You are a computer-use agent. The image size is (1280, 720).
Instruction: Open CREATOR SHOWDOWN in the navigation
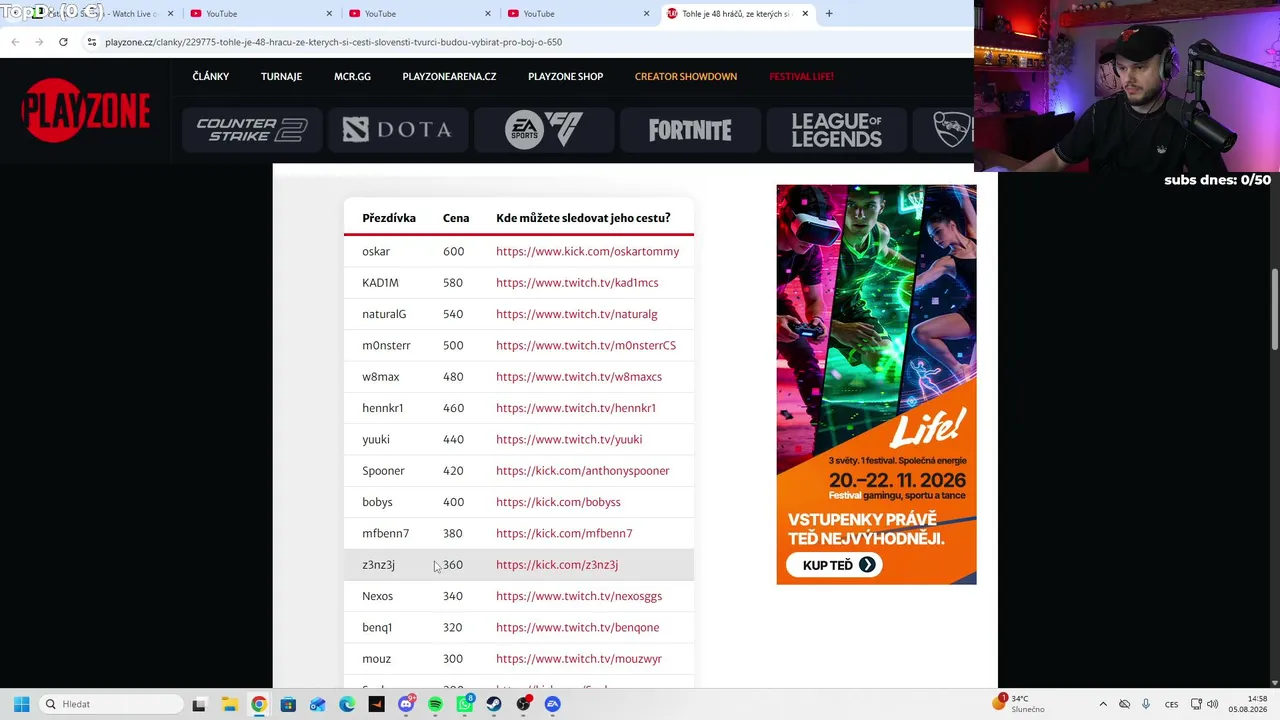coord(686,76)
